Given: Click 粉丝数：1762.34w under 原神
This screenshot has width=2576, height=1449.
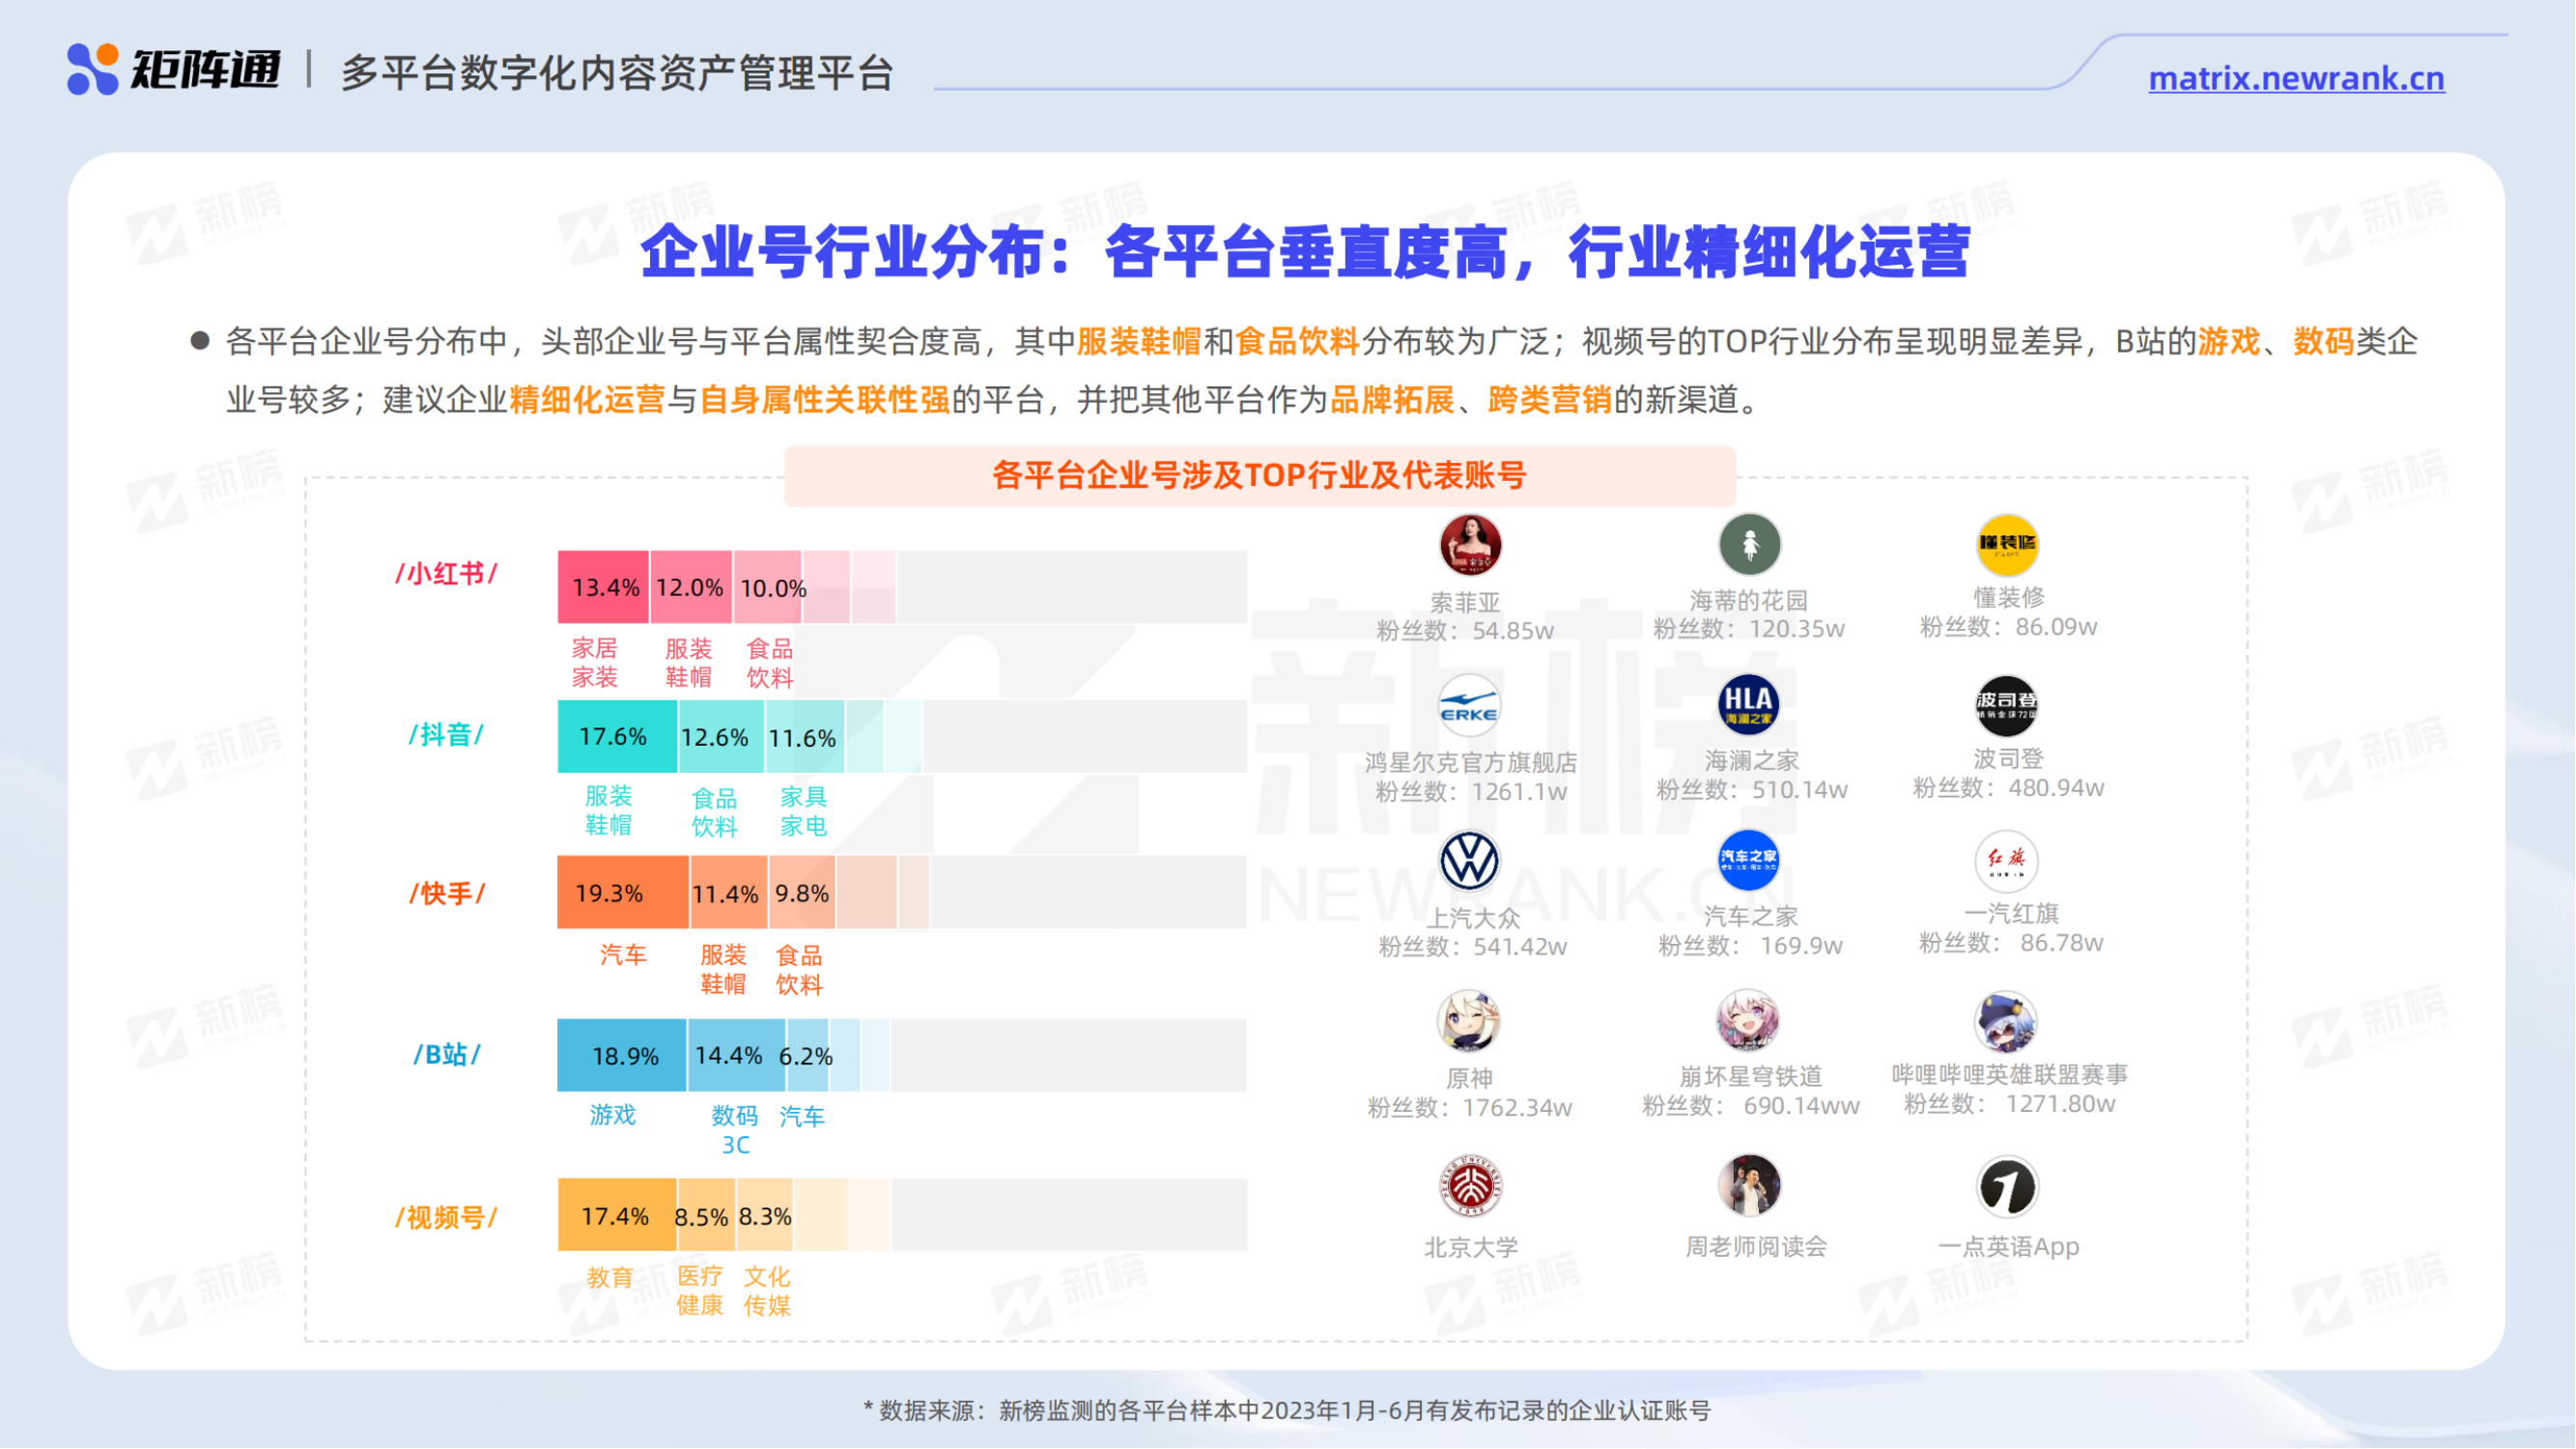Looking at the screenshot, I should [x=1470, y=1108].
